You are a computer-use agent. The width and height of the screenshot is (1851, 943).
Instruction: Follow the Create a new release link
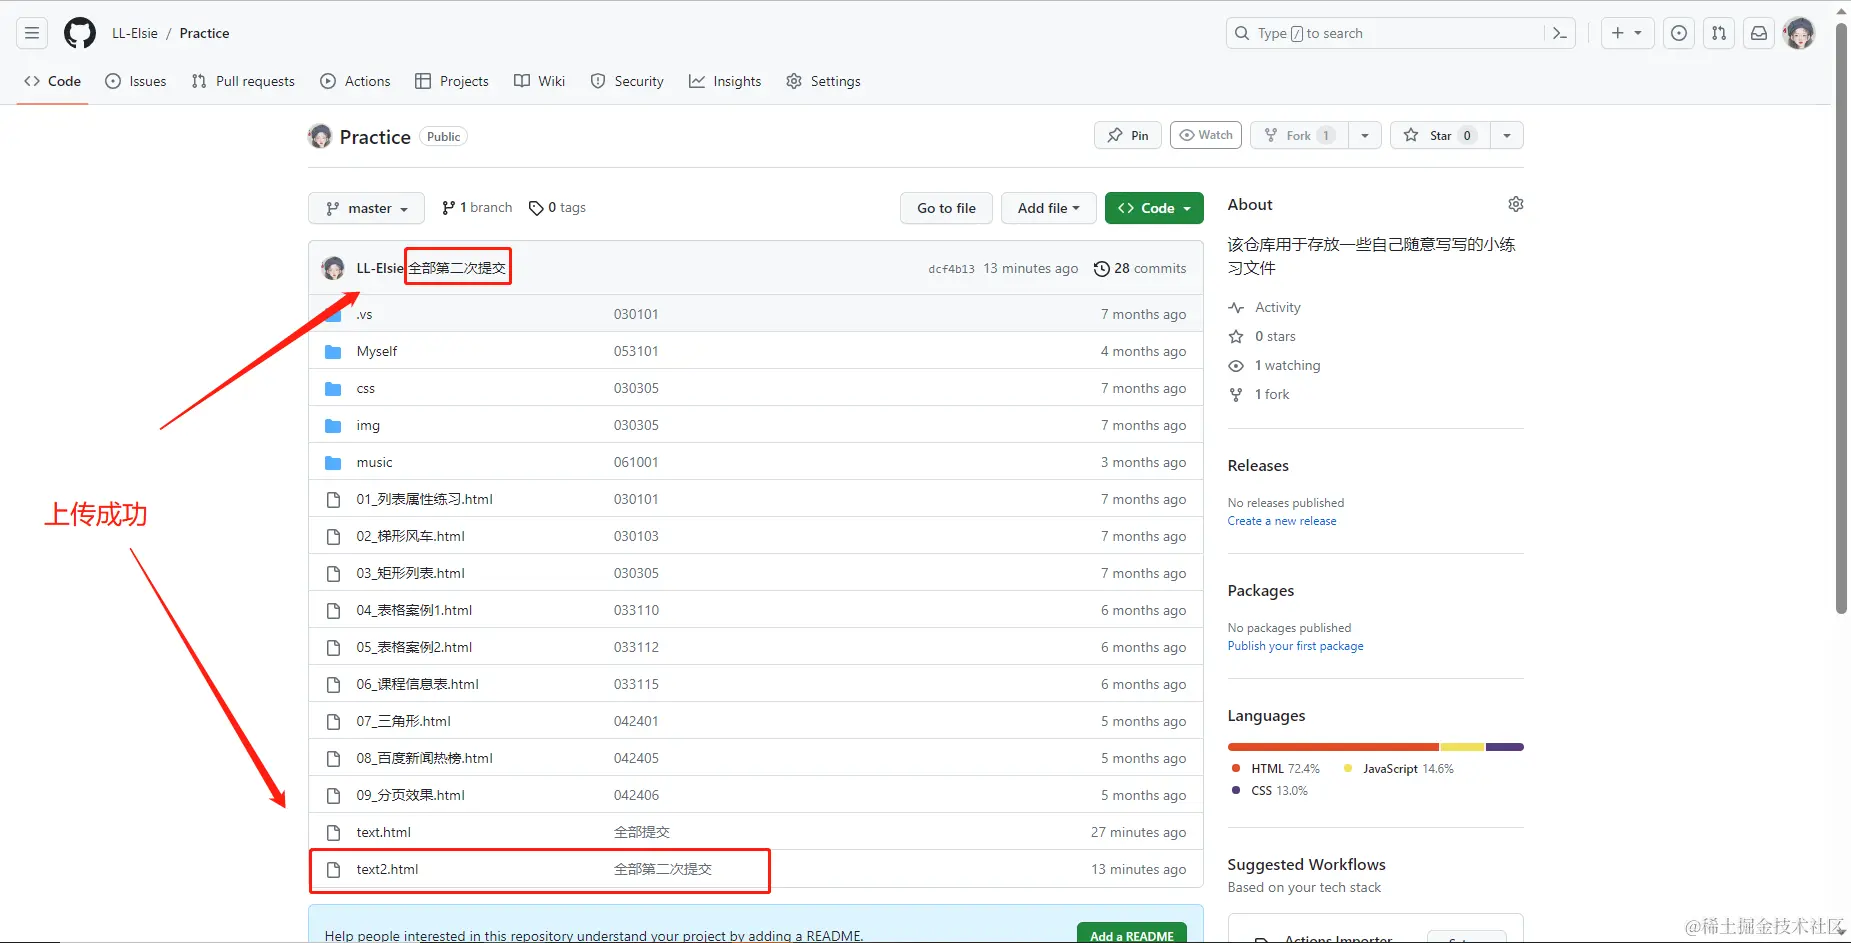pyautogui.click(x=1282, y=520)
